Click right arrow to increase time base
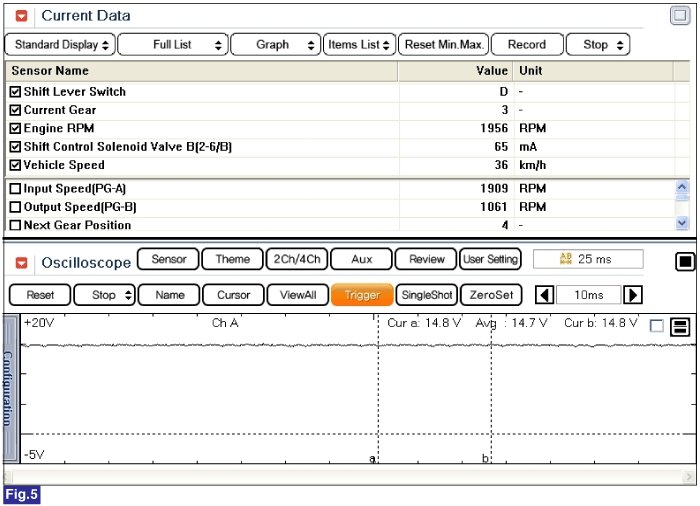This screenshot has height=506, width=700. pos(632,295)
